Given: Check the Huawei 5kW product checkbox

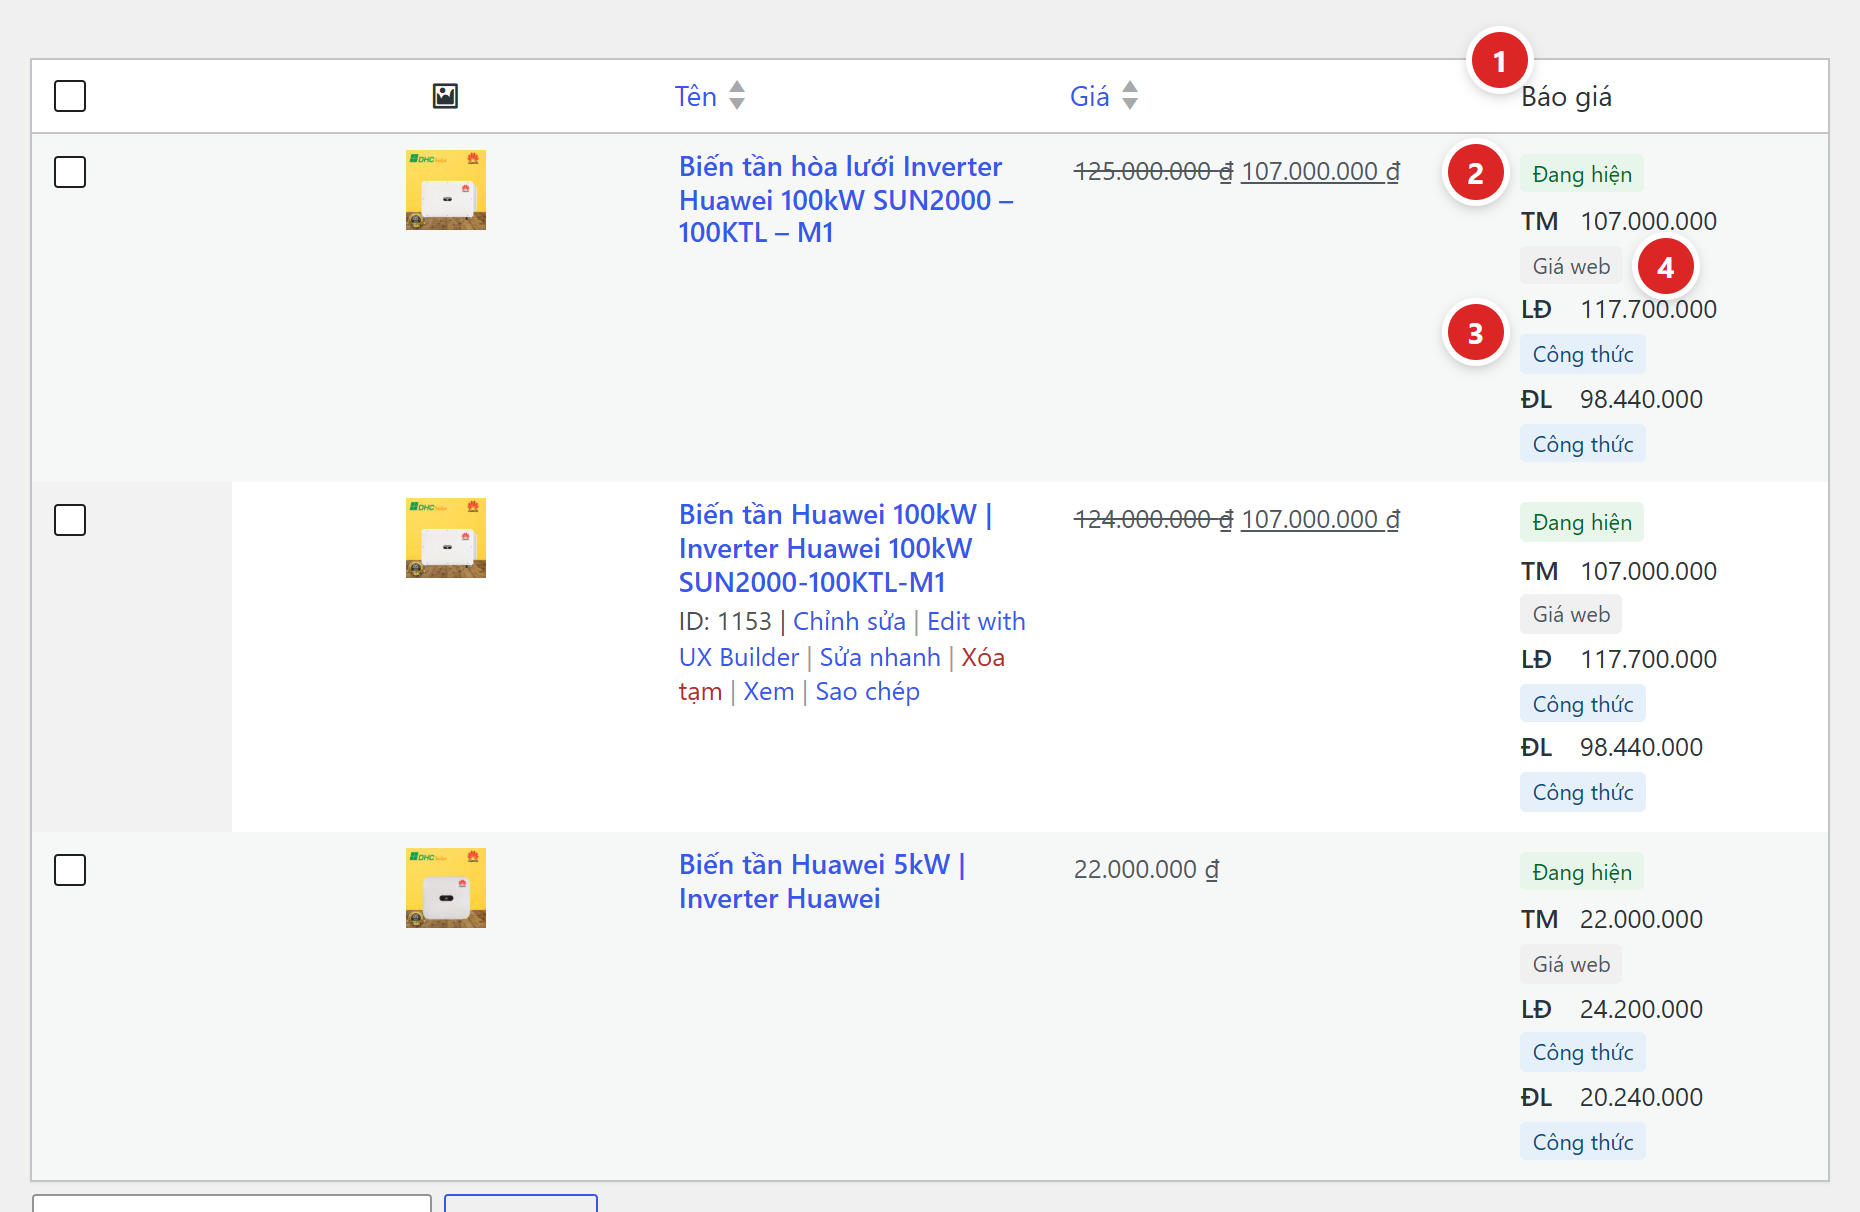Looking at the screenshot, I should (x=70, y=870).
